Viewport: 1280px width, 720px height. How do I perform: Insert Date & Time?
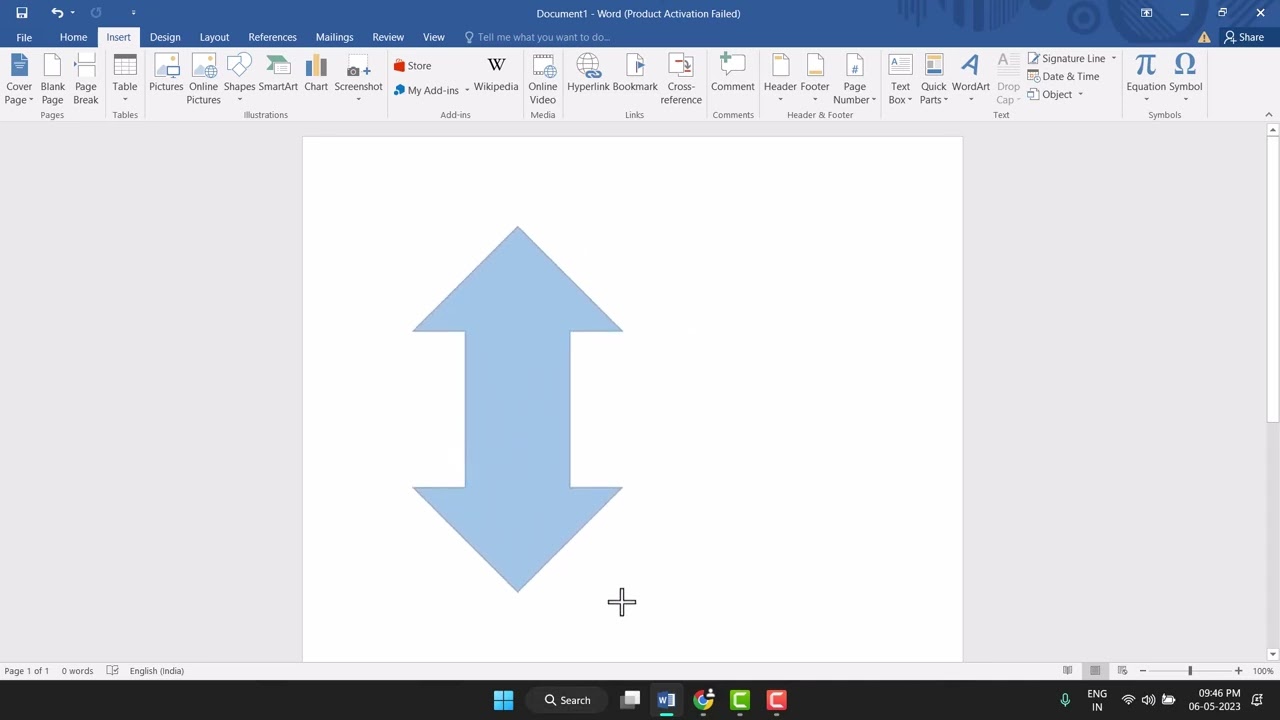(1063, 76)
